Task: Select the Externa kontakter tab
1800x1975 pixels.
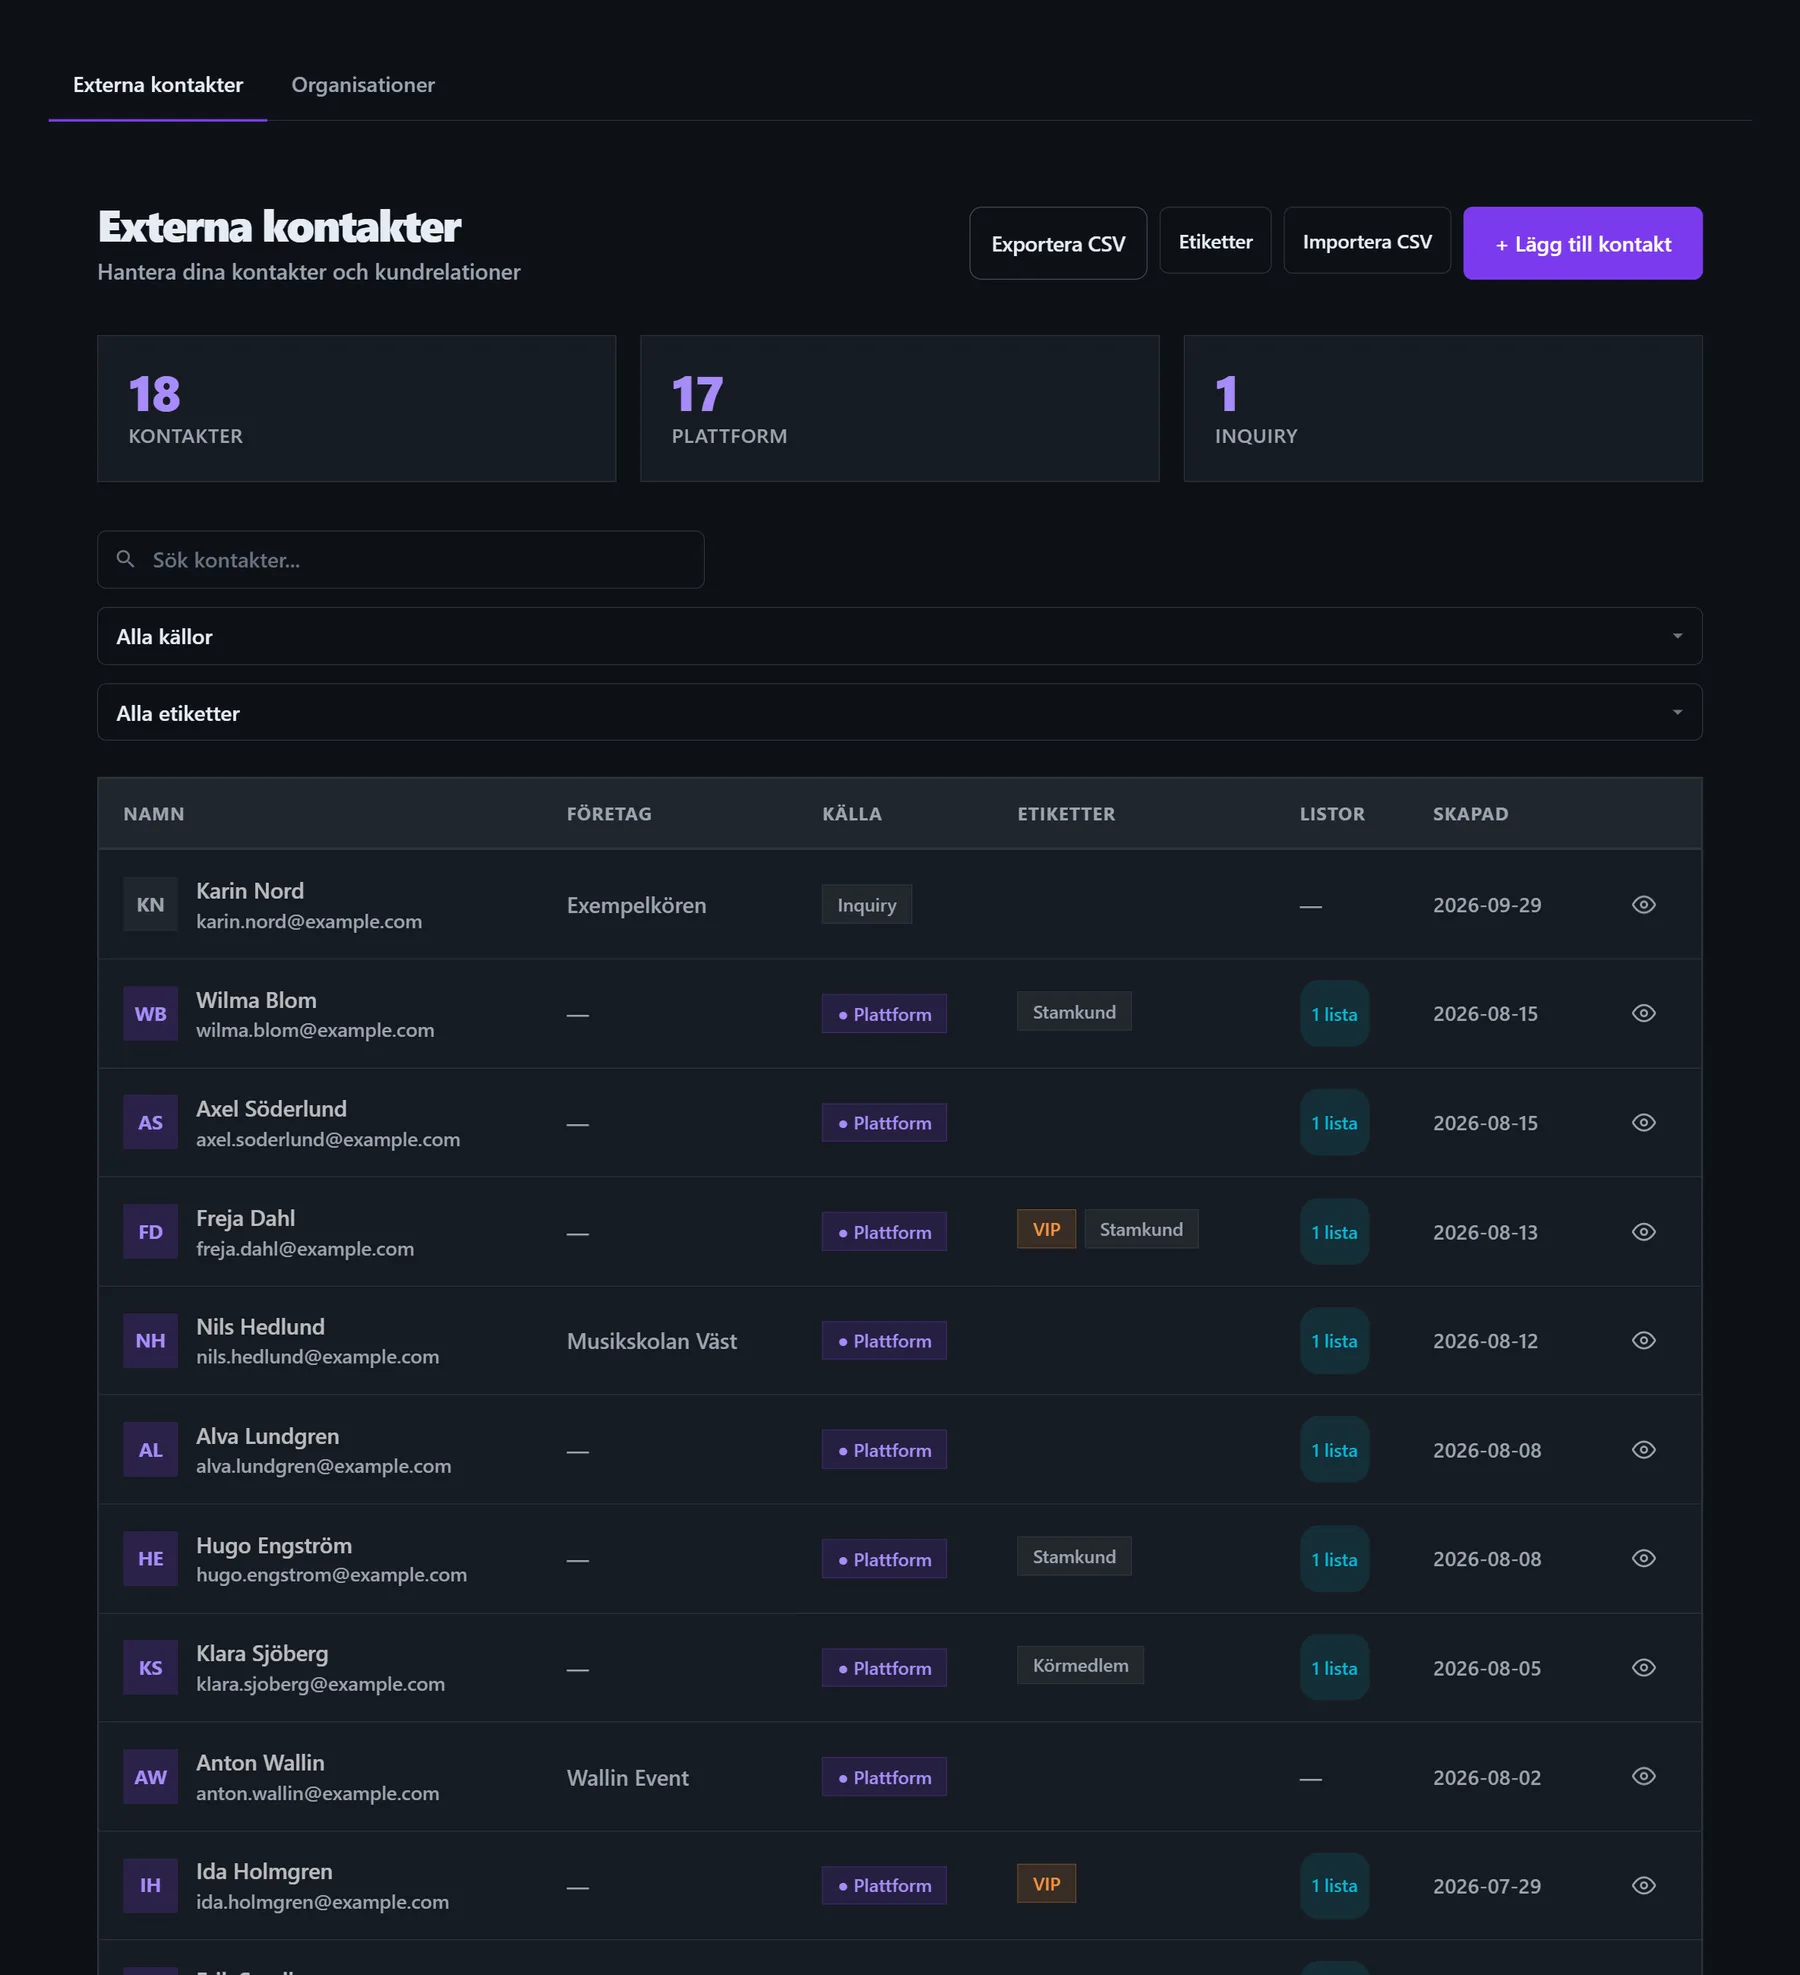Action: (158, 85)
